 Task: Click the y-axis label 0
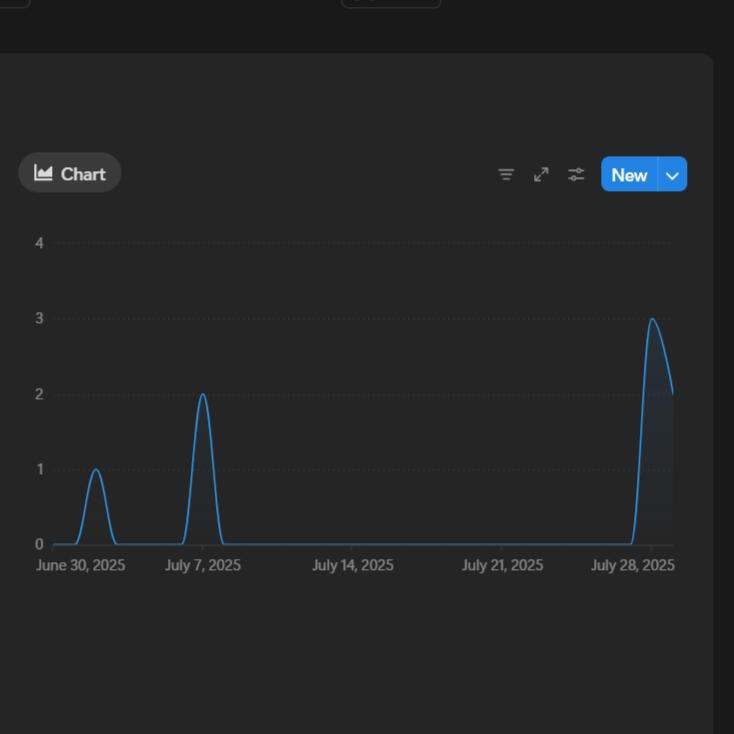pyautogui.click(x=39, y=545)
